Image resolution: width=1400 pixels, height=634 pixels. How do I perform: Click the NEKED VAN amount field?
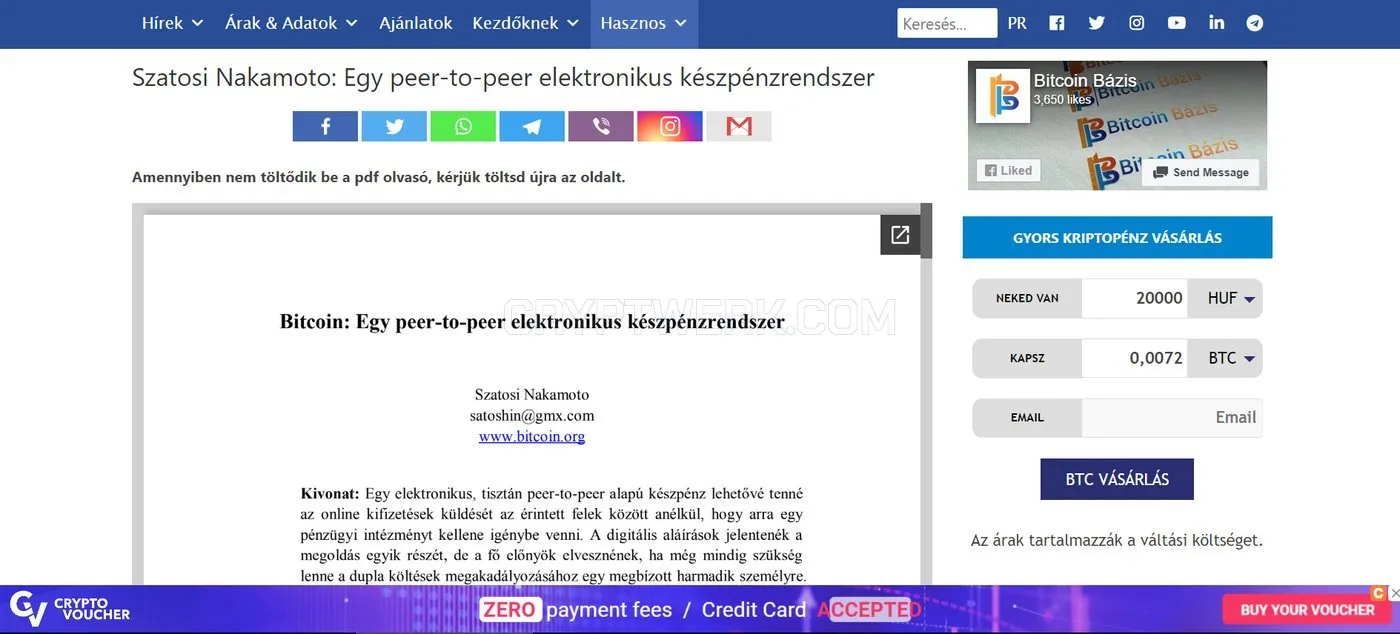point(1135,298)
